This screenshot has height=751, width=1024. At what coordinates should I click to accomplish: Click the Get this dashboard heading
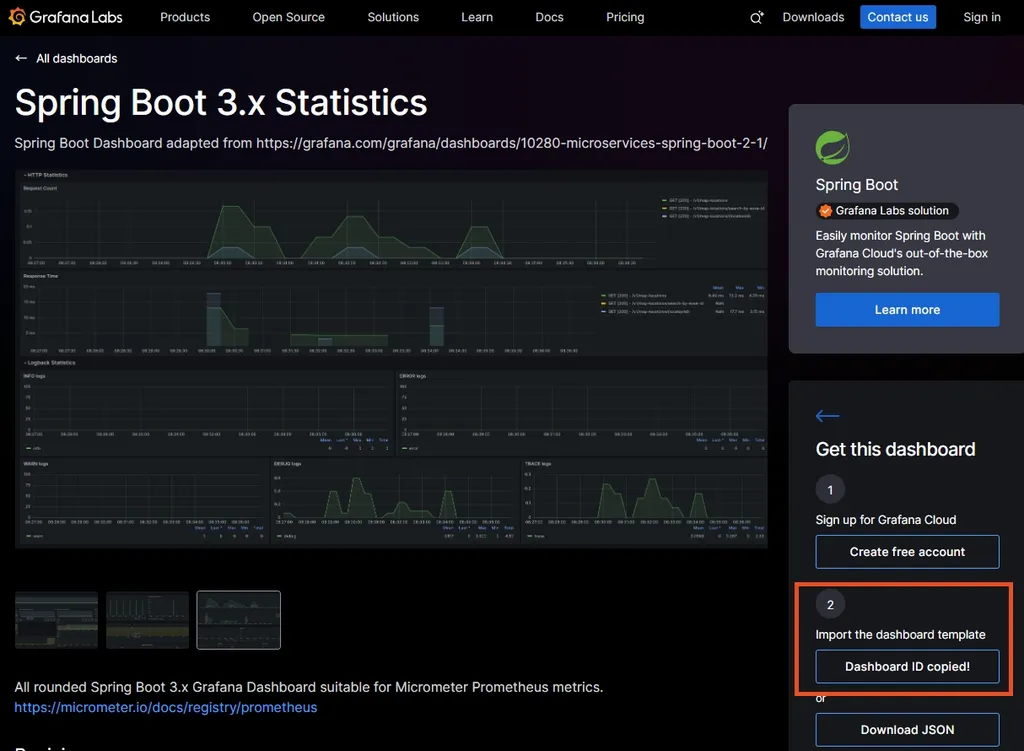(895, 449)
